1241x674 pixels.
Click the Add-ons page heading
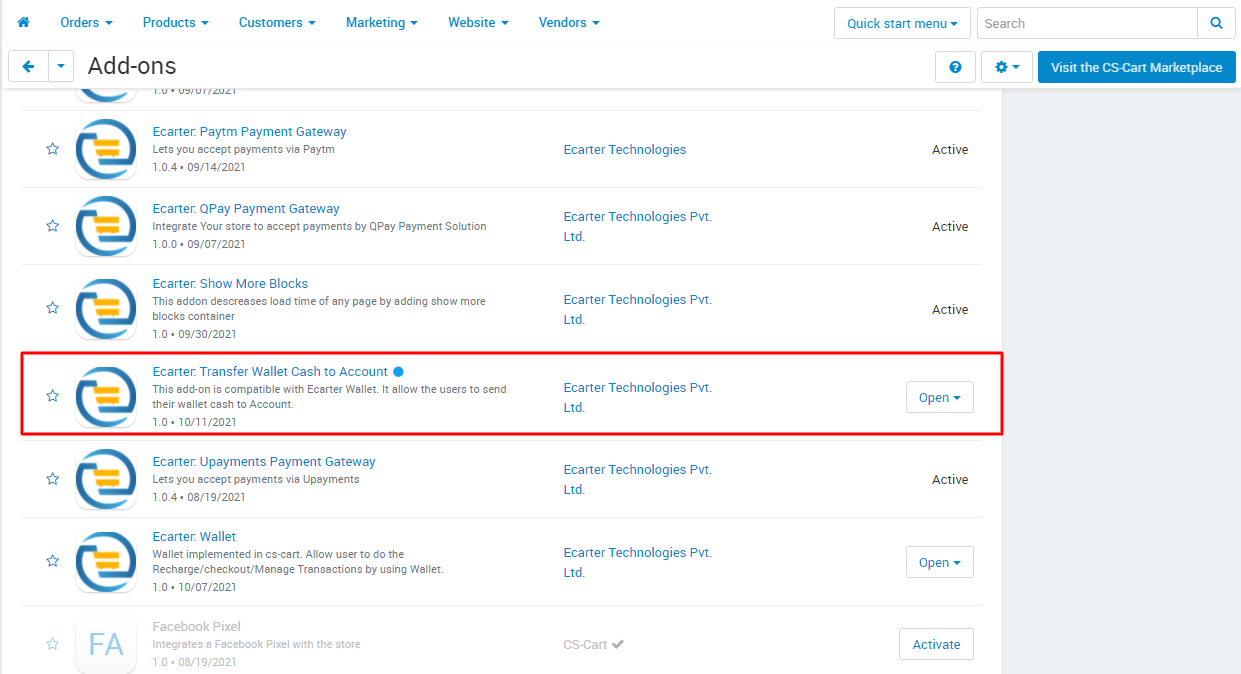pos(132,66)
